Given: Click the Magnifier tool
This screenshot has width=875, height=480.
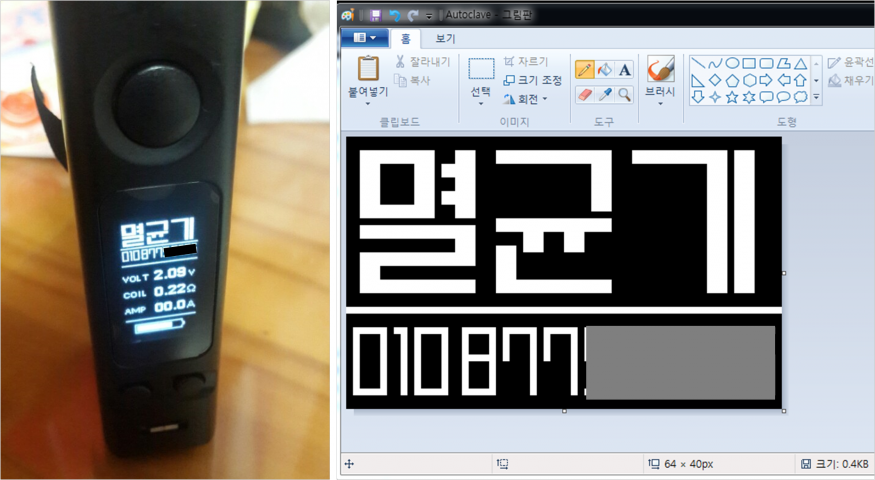Looking at the screenshot, I should [x=624, y=94].
